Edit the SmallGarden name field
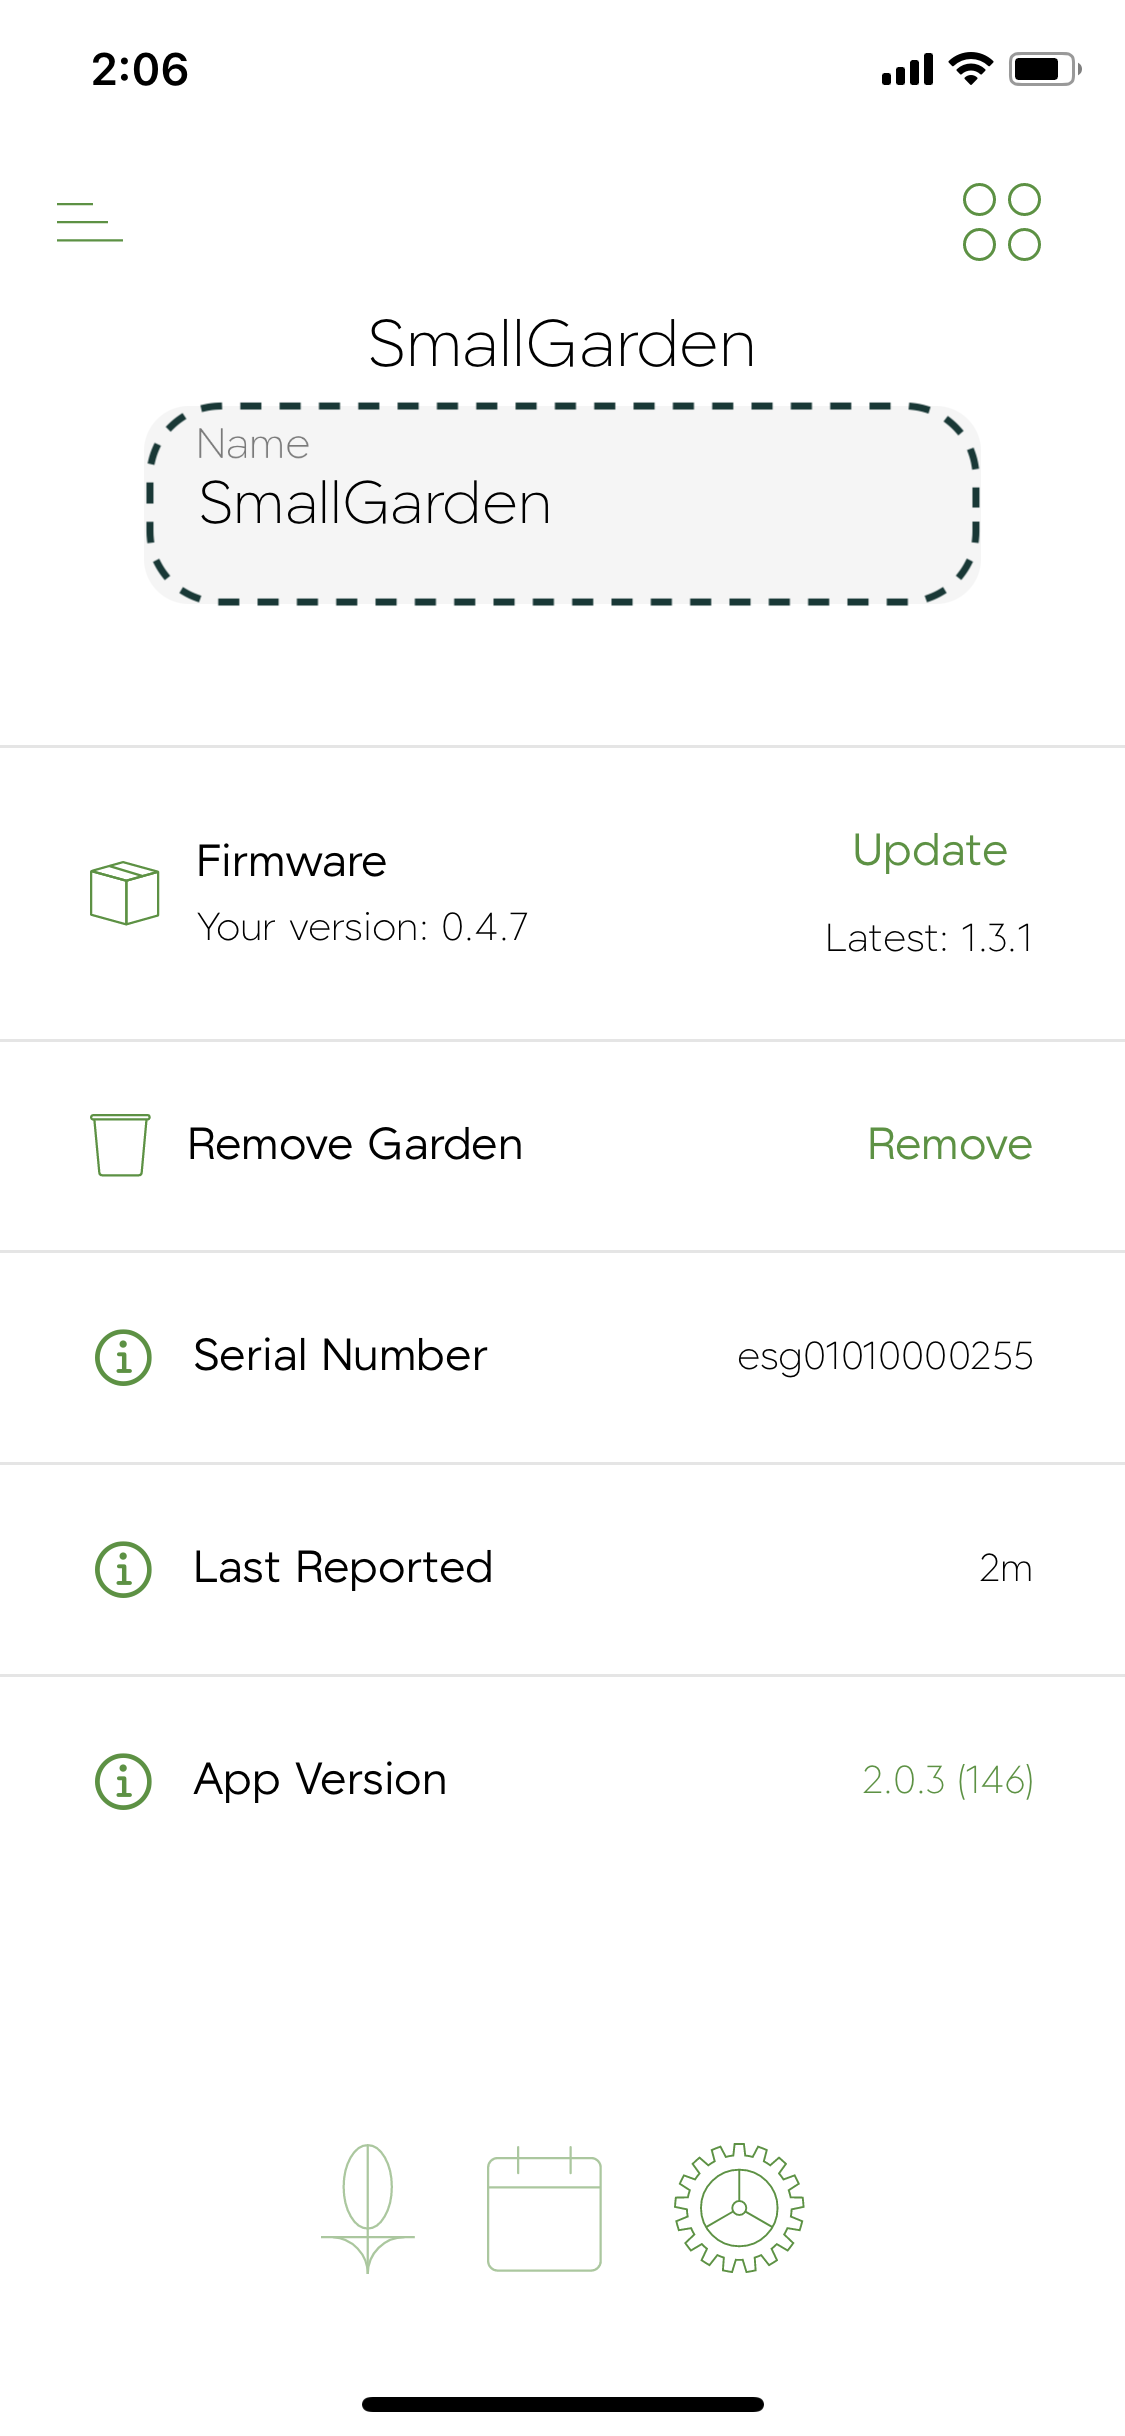Image resolution: width=1125 pixels, height=2436 pixels. [x=562, y=504]
